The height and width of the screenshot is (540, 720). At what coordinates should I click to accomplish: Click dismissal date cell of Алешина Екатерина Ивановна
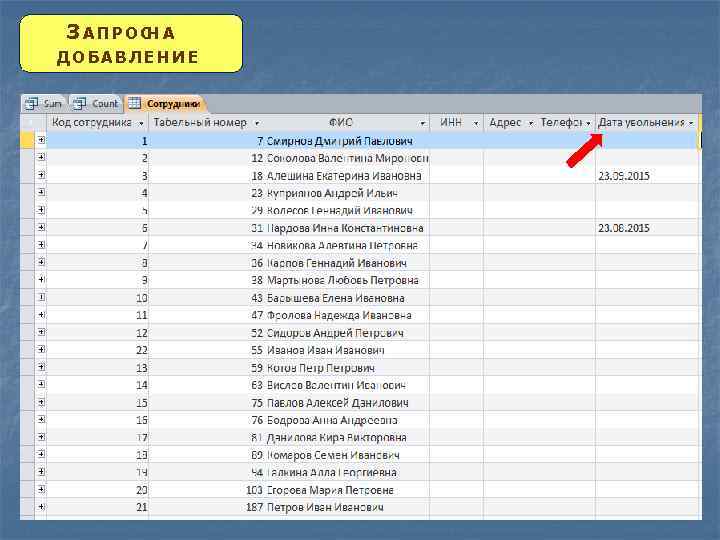click(x=647, y=175)
